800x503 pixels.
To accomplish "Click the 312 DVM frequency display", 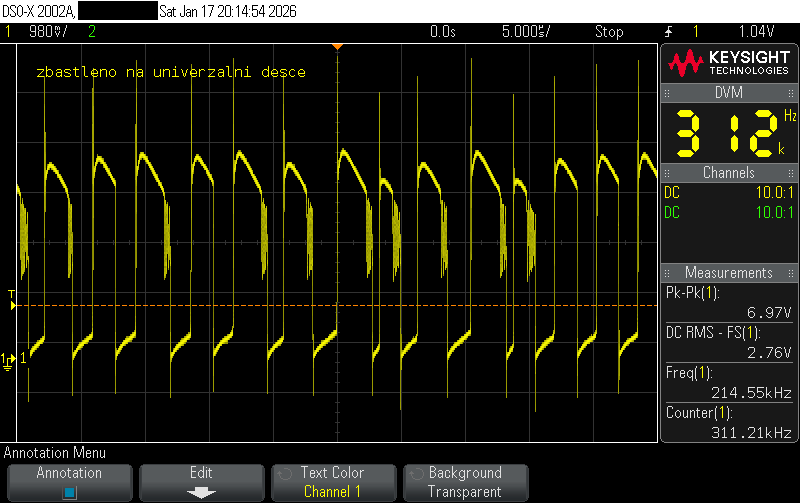I will [726, 132].
